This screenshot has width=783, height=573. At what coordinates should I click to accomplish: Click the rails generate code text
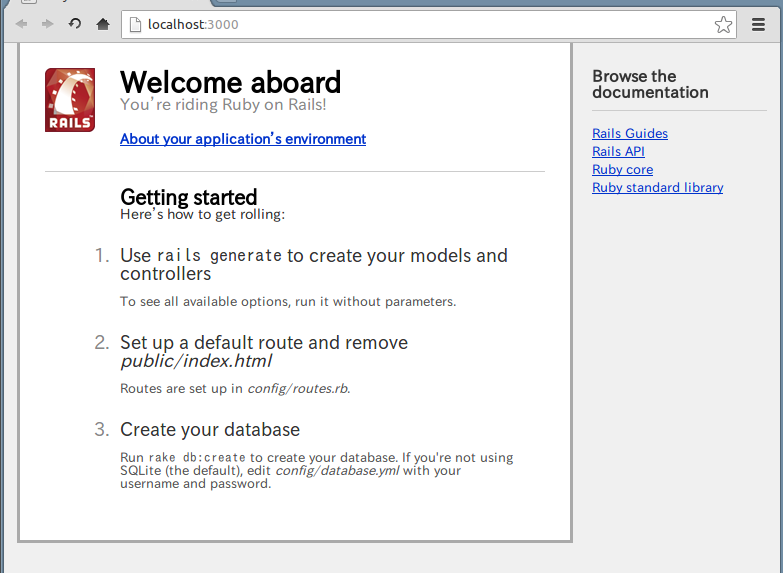click(x=219, y=256)
